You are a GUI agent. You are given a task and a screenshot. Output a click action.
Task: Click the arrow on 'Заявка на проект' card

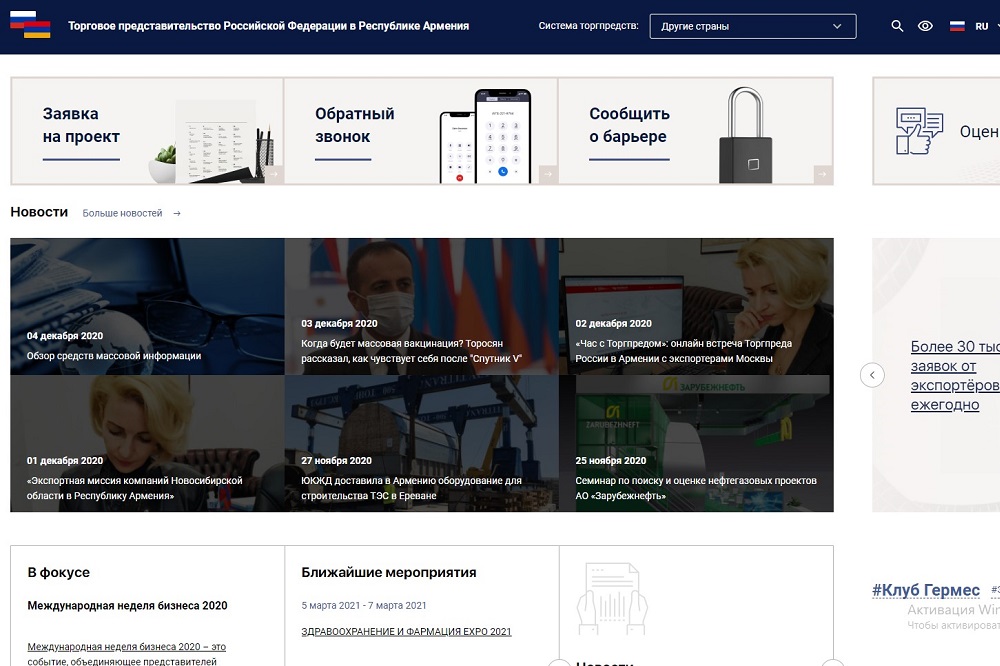pyautogui.click(x=274, y=174)
